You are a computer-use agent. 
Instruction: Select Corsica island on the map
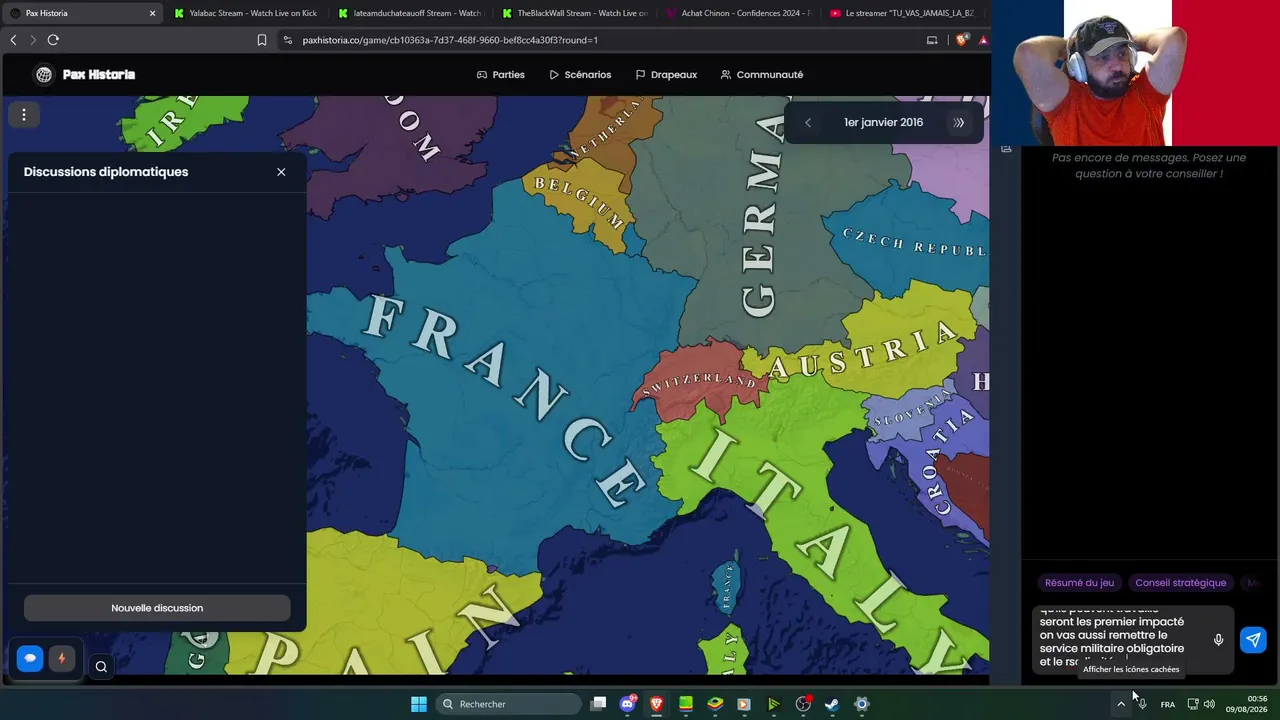[725, 586]
